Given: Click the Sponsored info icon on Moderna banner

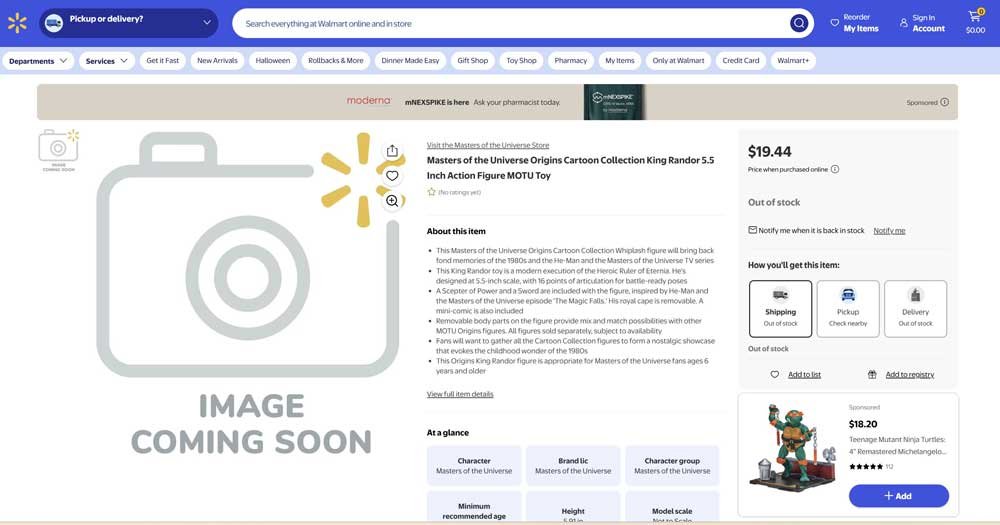Looking at the screenshot, I should 945,102.
